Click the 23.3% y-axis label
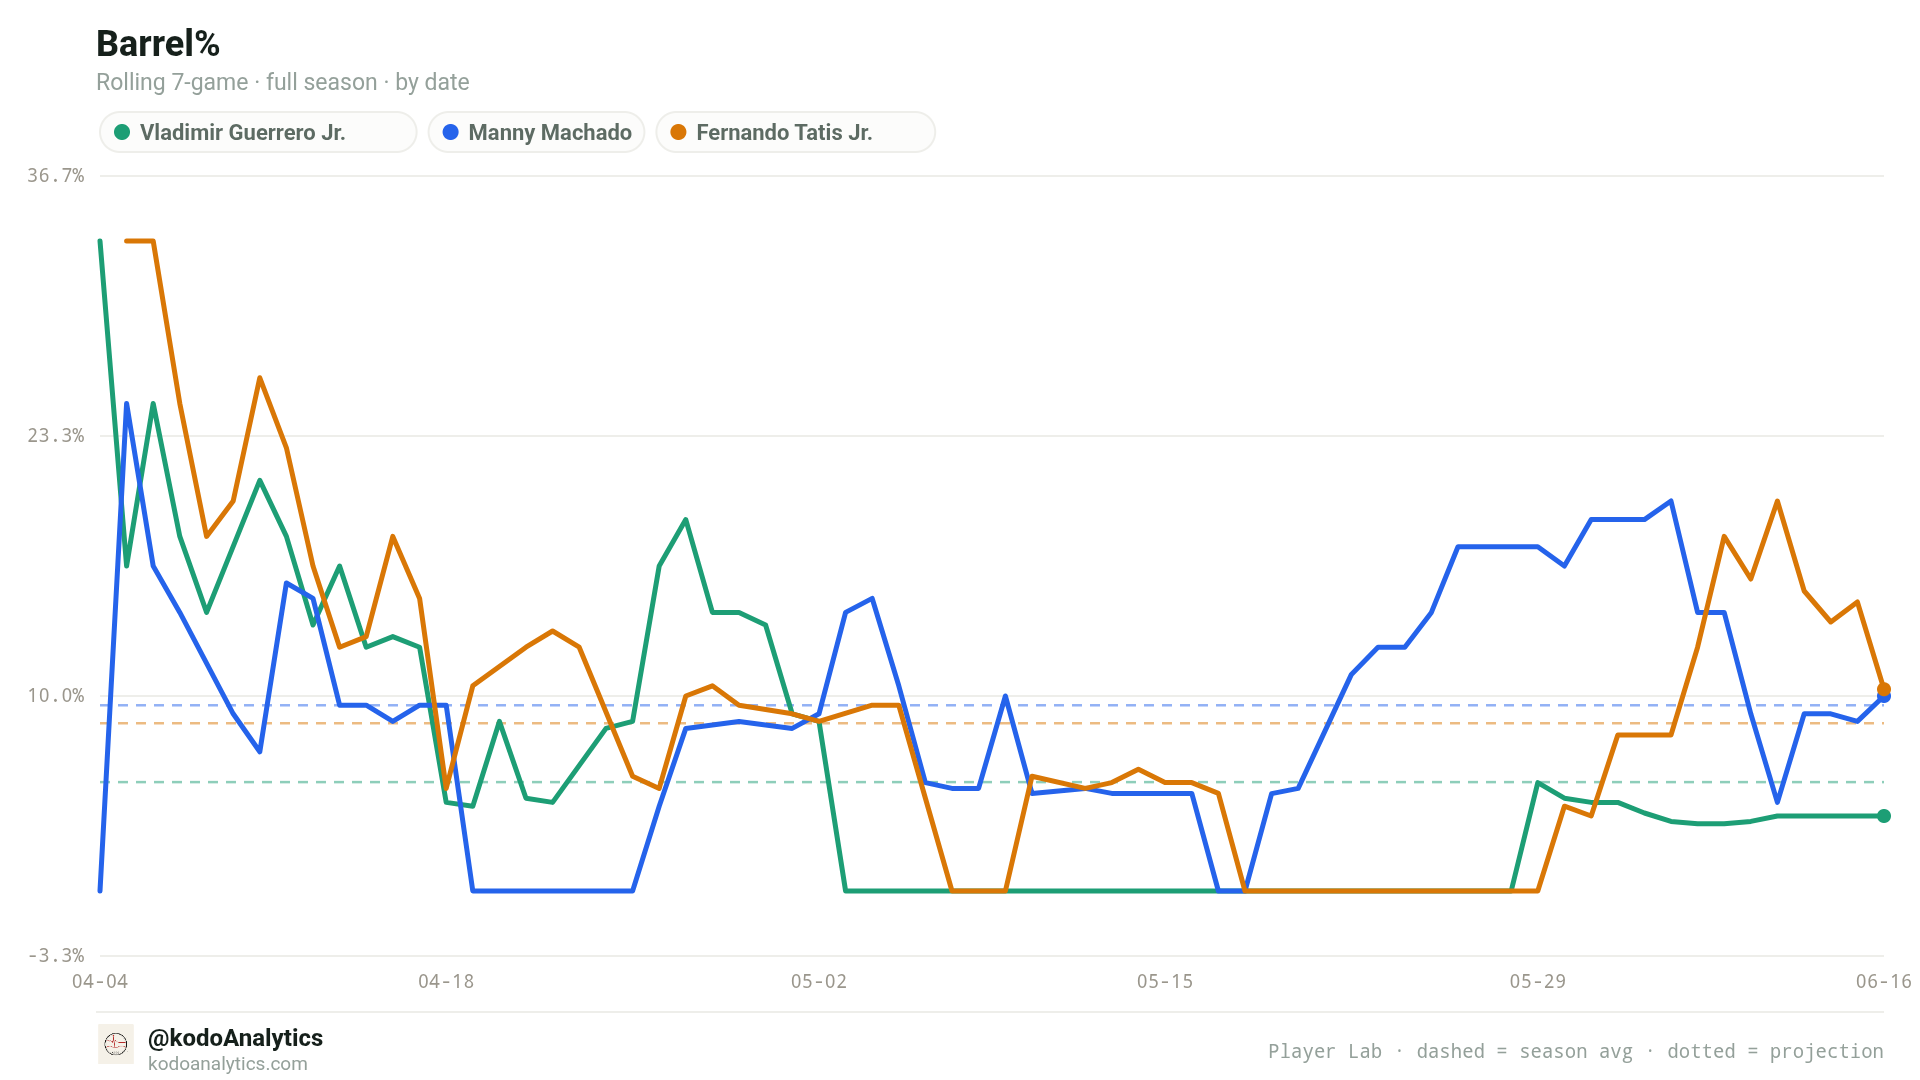This screenshot has width=1920, height=1080. click(x=56, y=436)
